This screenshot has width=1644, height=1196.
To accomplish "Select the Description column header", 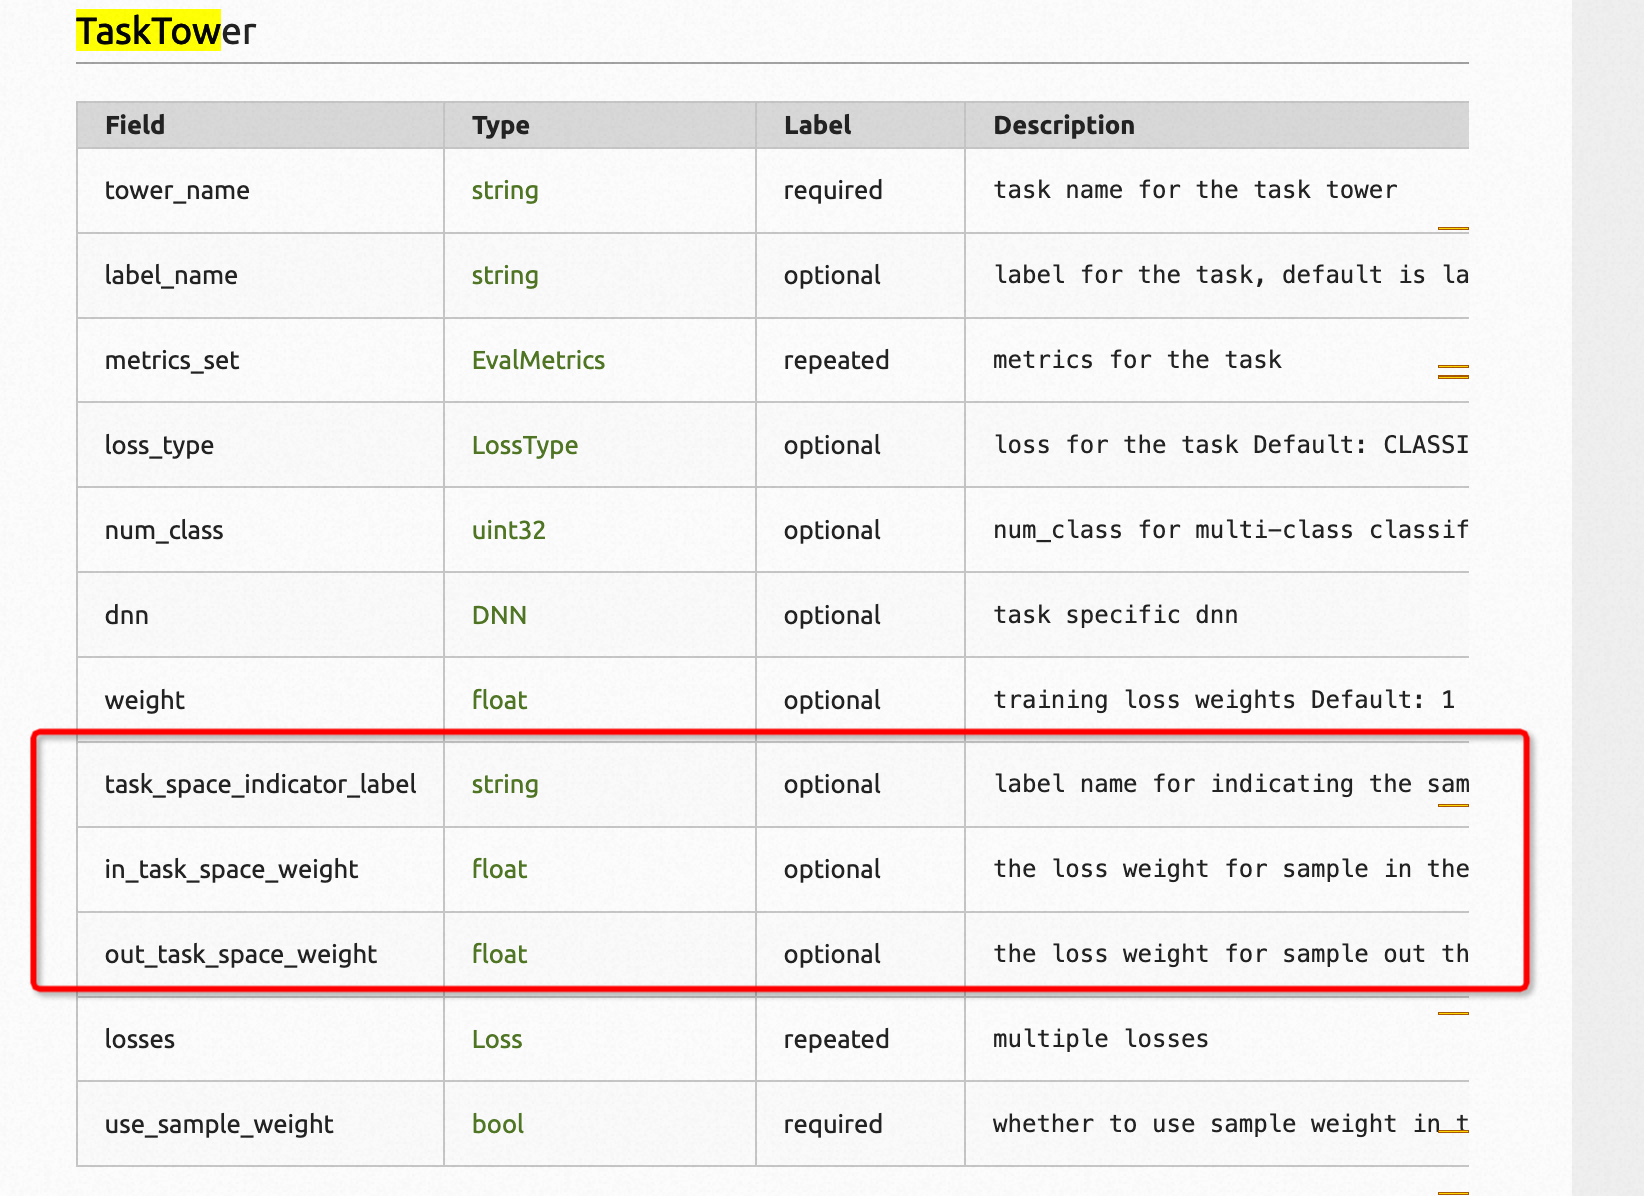I will click(1217, 125).
